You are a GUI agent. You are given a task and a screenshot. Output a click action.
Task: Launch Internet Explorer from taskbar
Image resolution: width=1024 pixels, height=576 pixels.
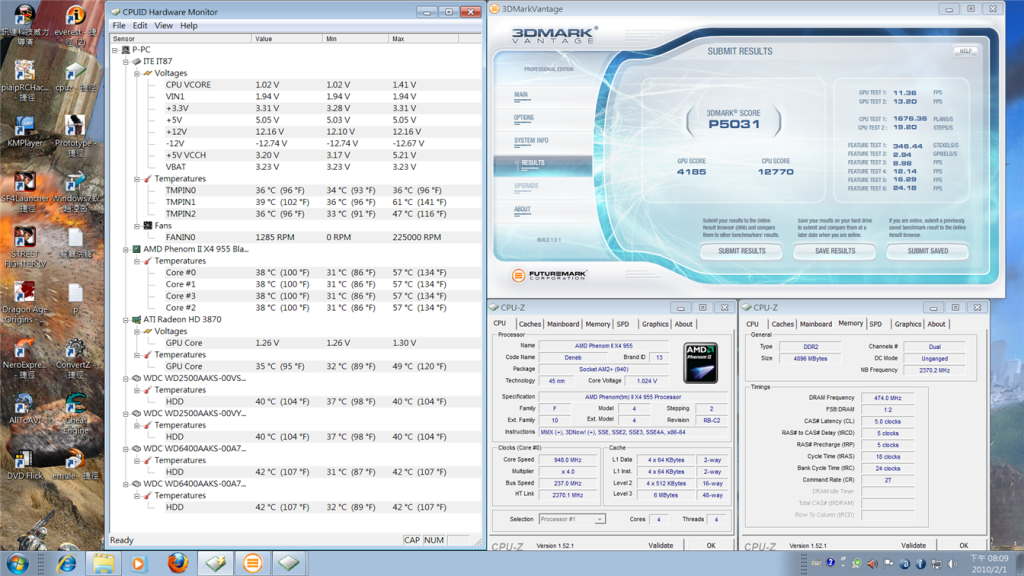[x=67, y=563]
